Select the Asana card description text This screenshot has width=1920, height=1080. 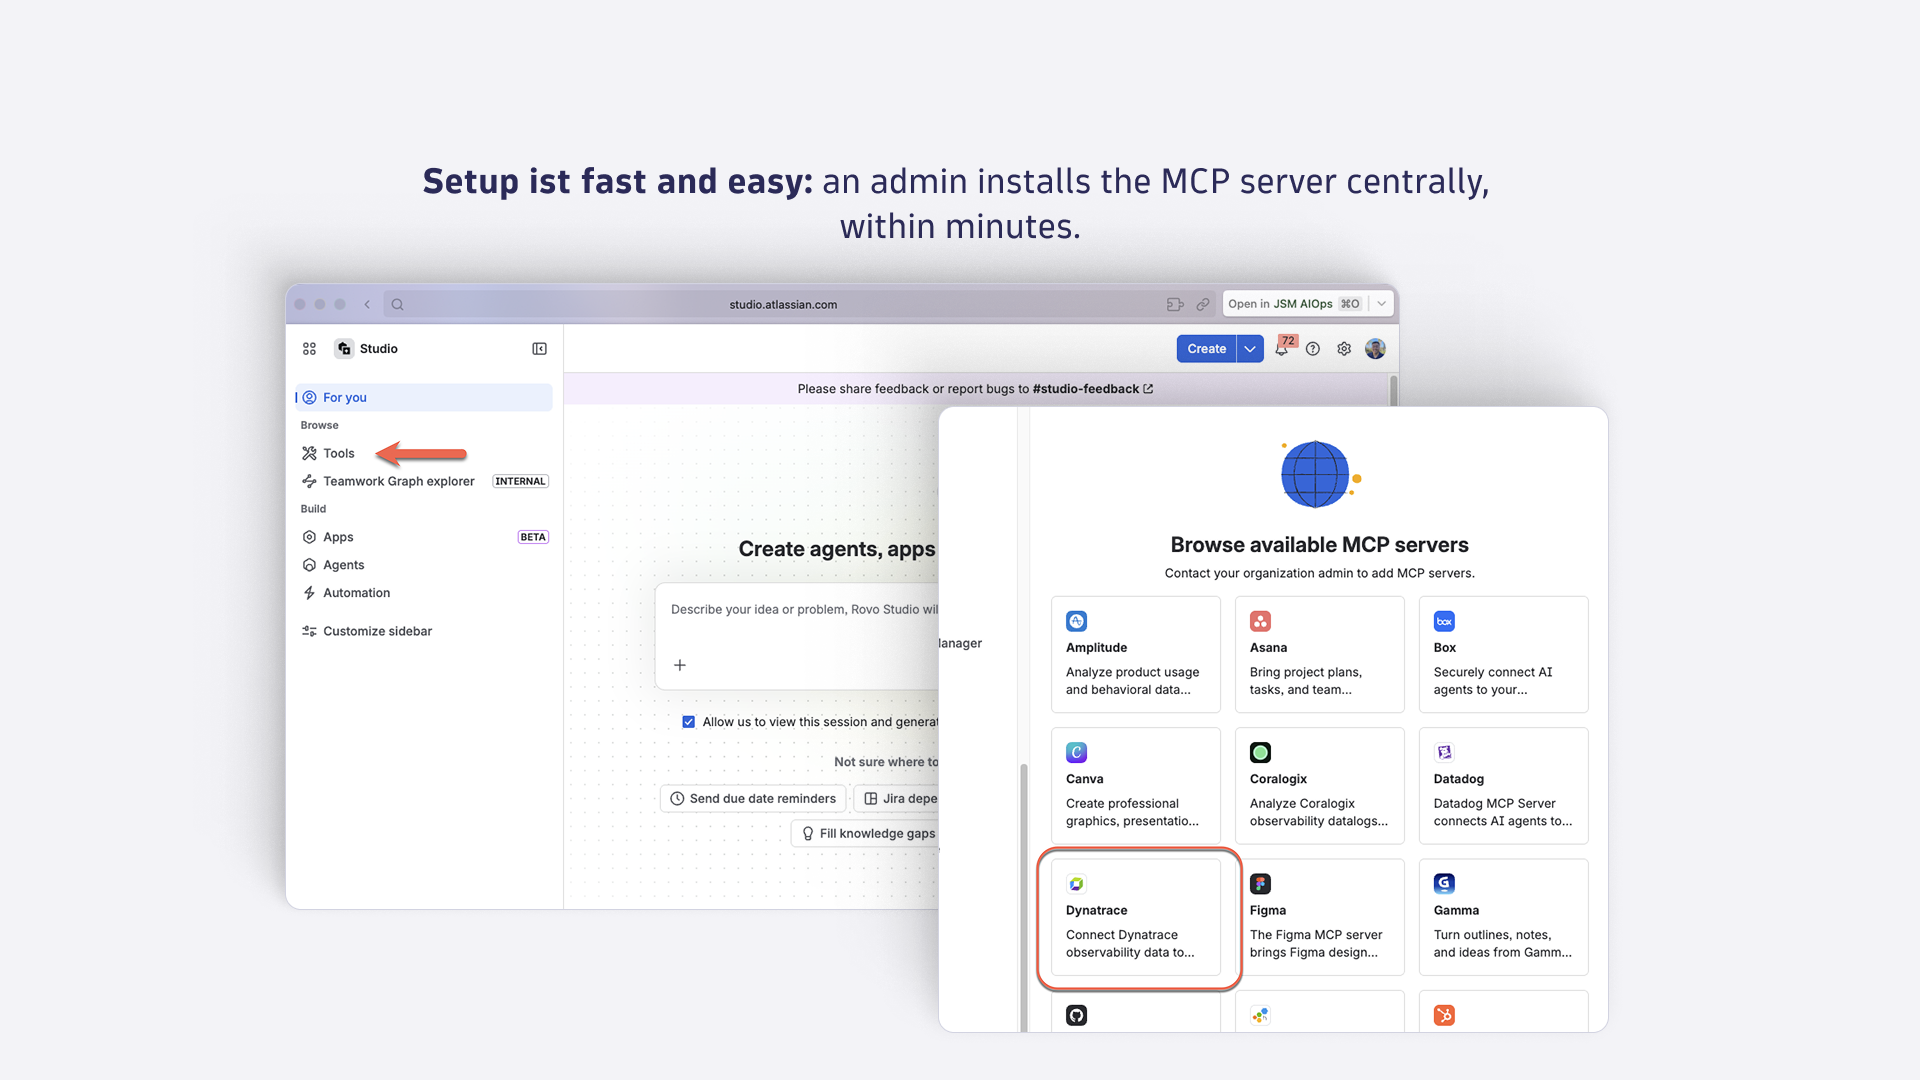coord(1306,681)
